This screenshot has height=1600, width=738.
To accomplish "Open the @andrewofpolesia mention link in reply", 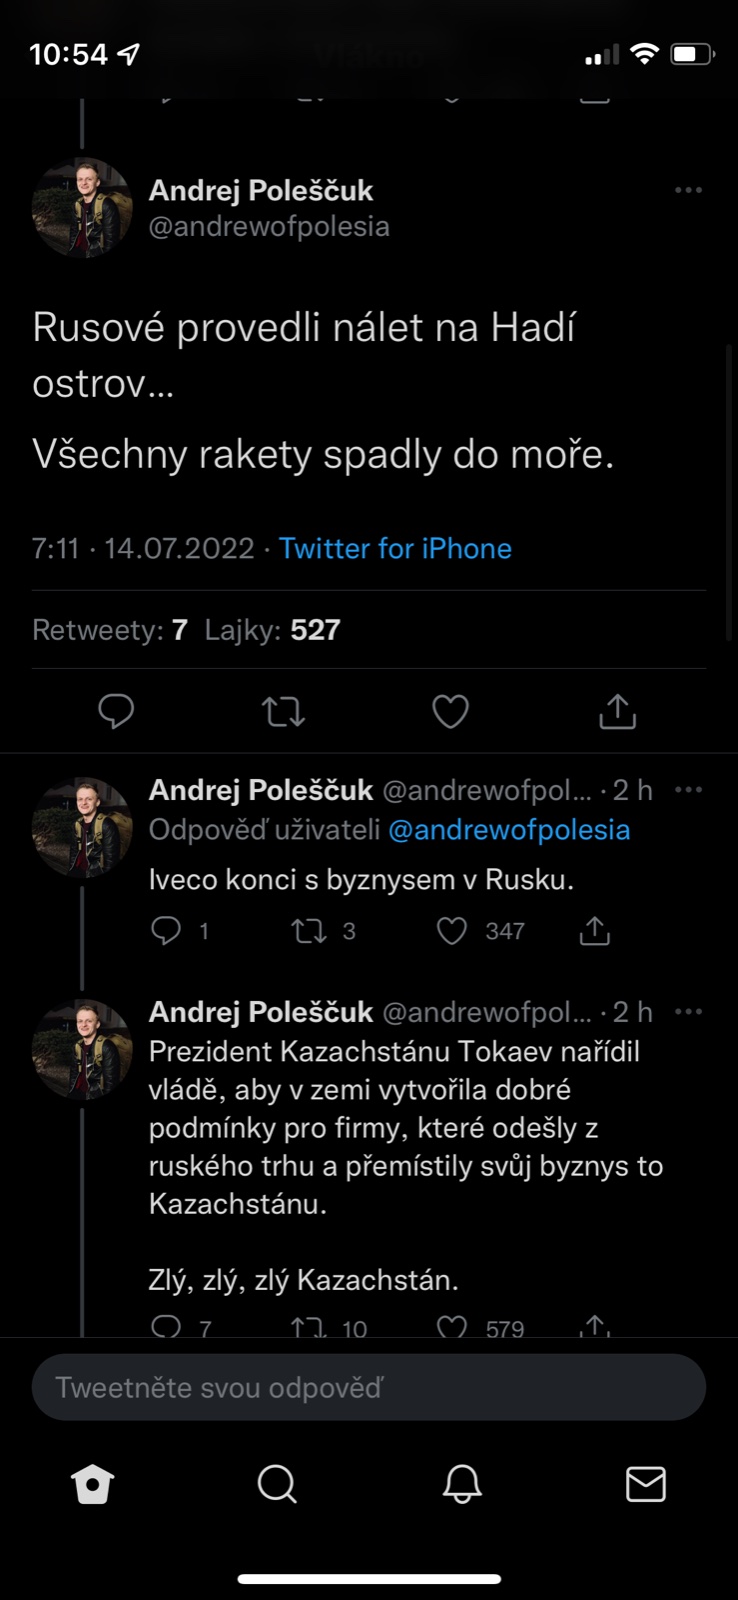I will (x=509, y=830).
